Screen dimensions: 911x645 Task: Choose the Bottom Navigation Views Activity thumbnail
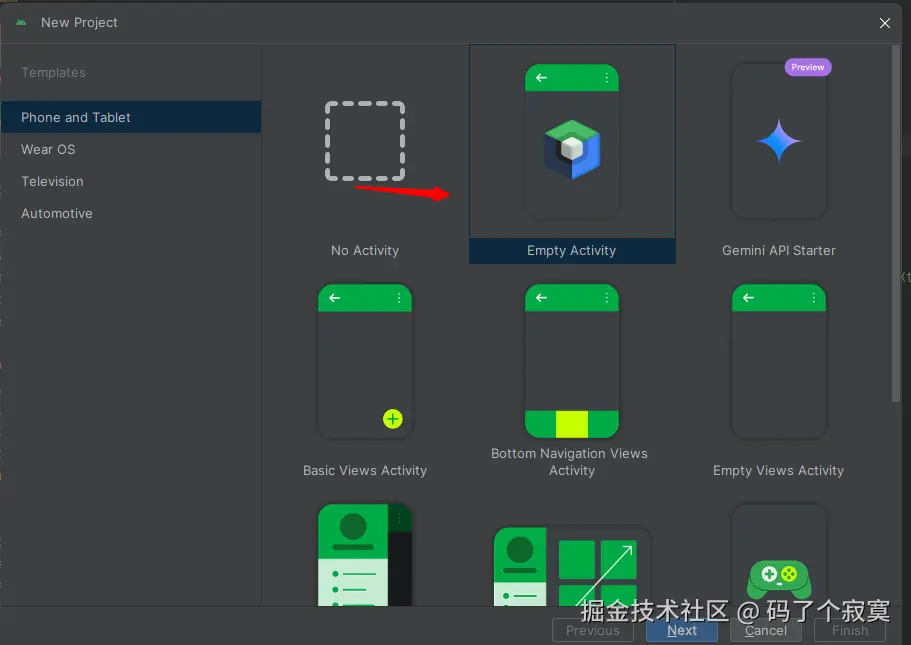tap(572, 361)
